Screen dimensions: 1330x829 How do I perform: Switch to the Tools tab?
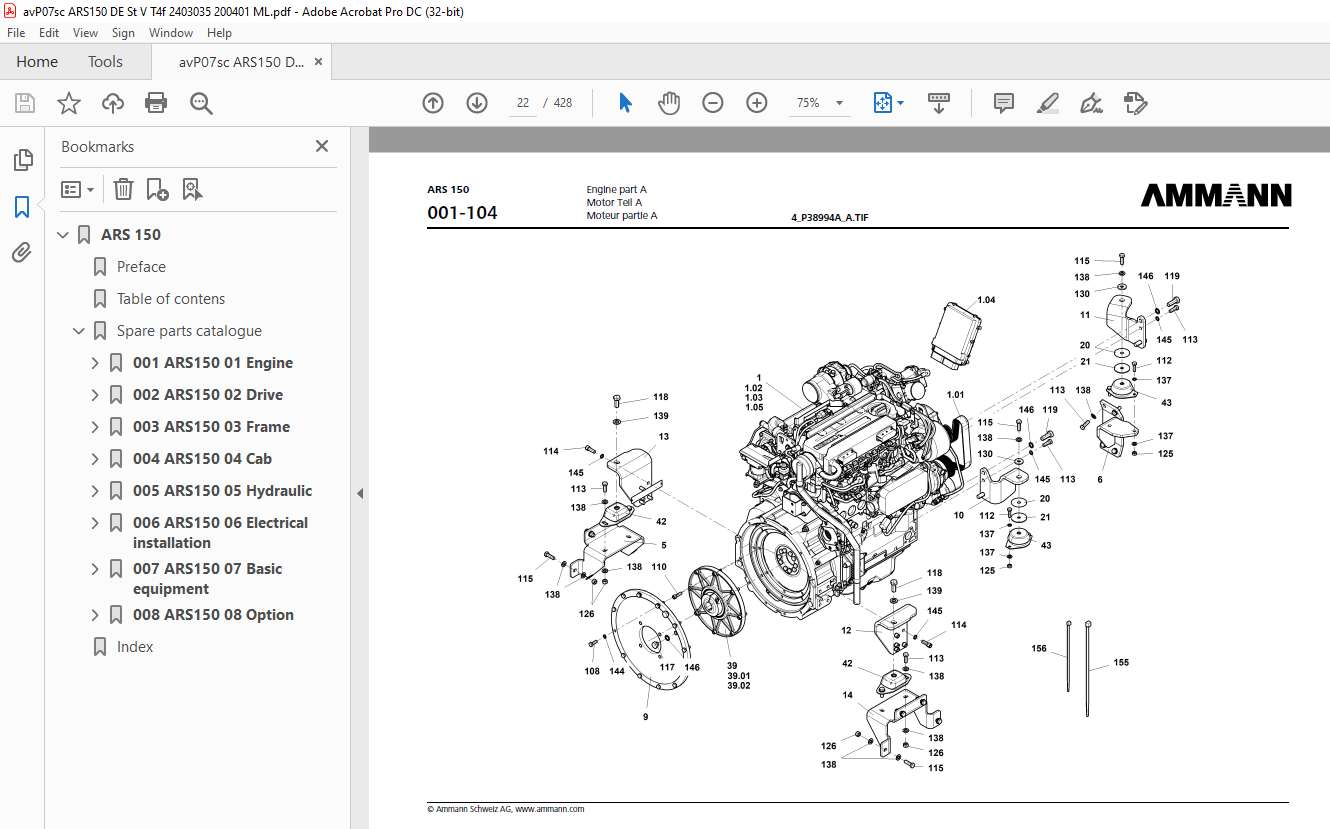click(x=105, y=62)
